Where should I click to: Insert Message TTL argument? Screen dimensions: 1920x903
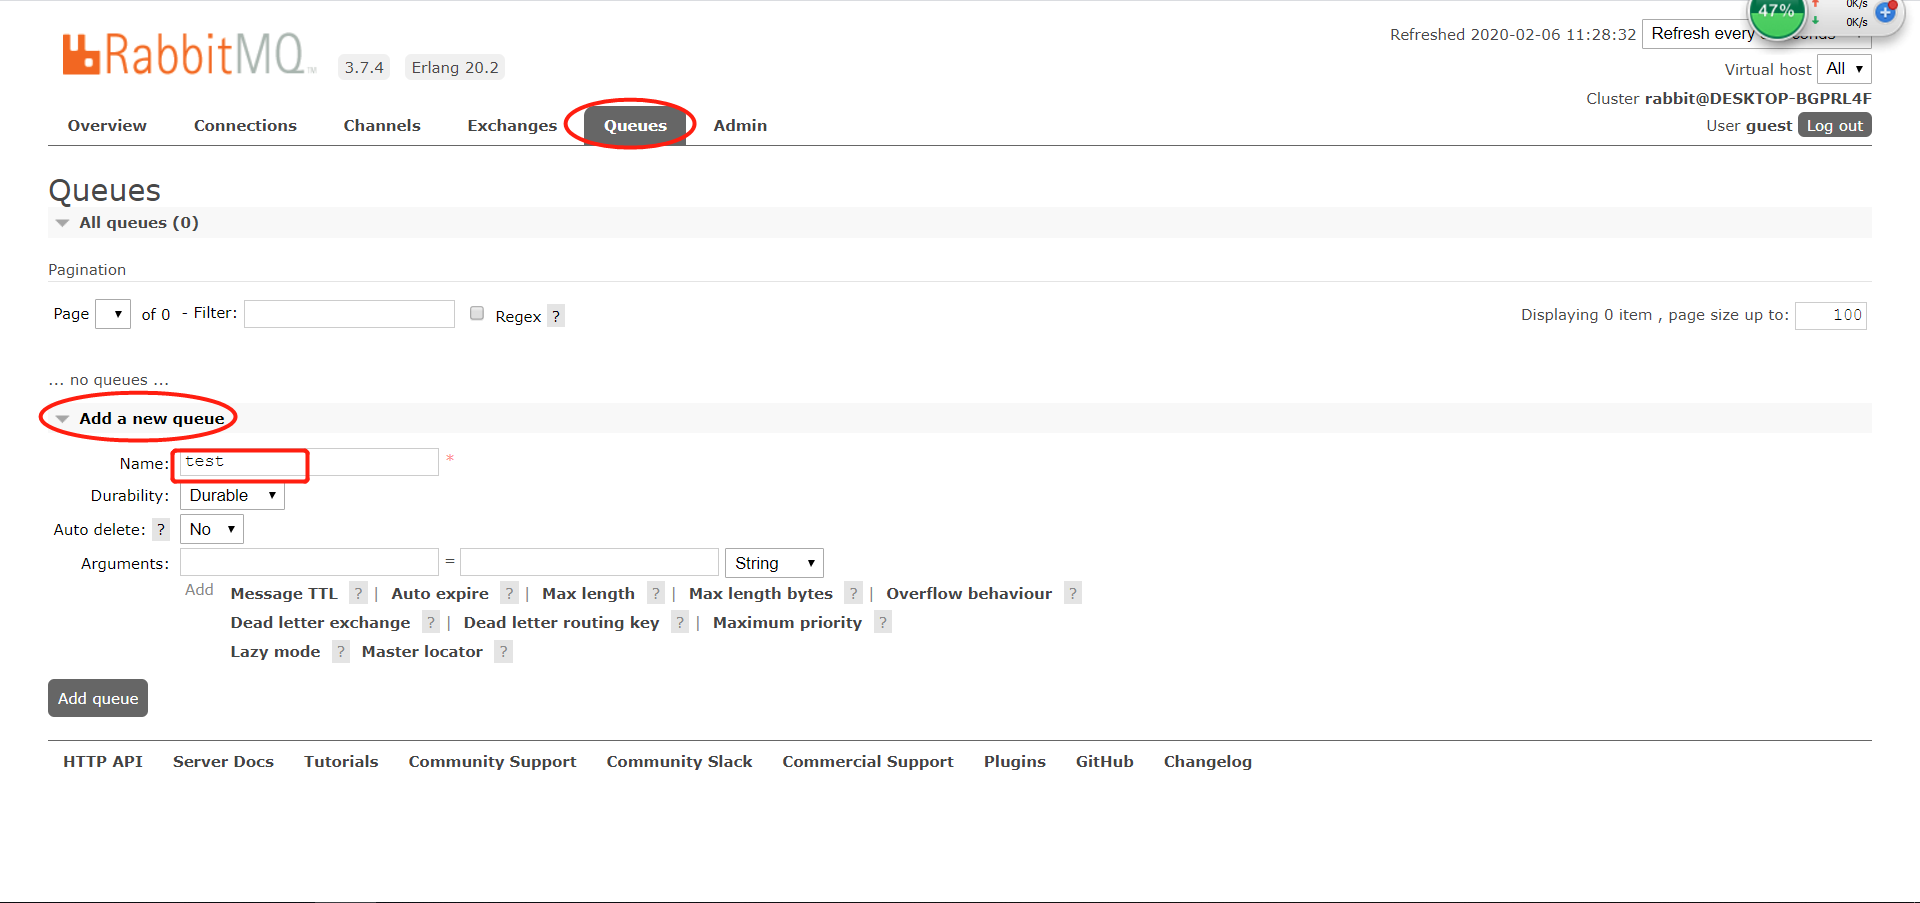coord(284,593)
